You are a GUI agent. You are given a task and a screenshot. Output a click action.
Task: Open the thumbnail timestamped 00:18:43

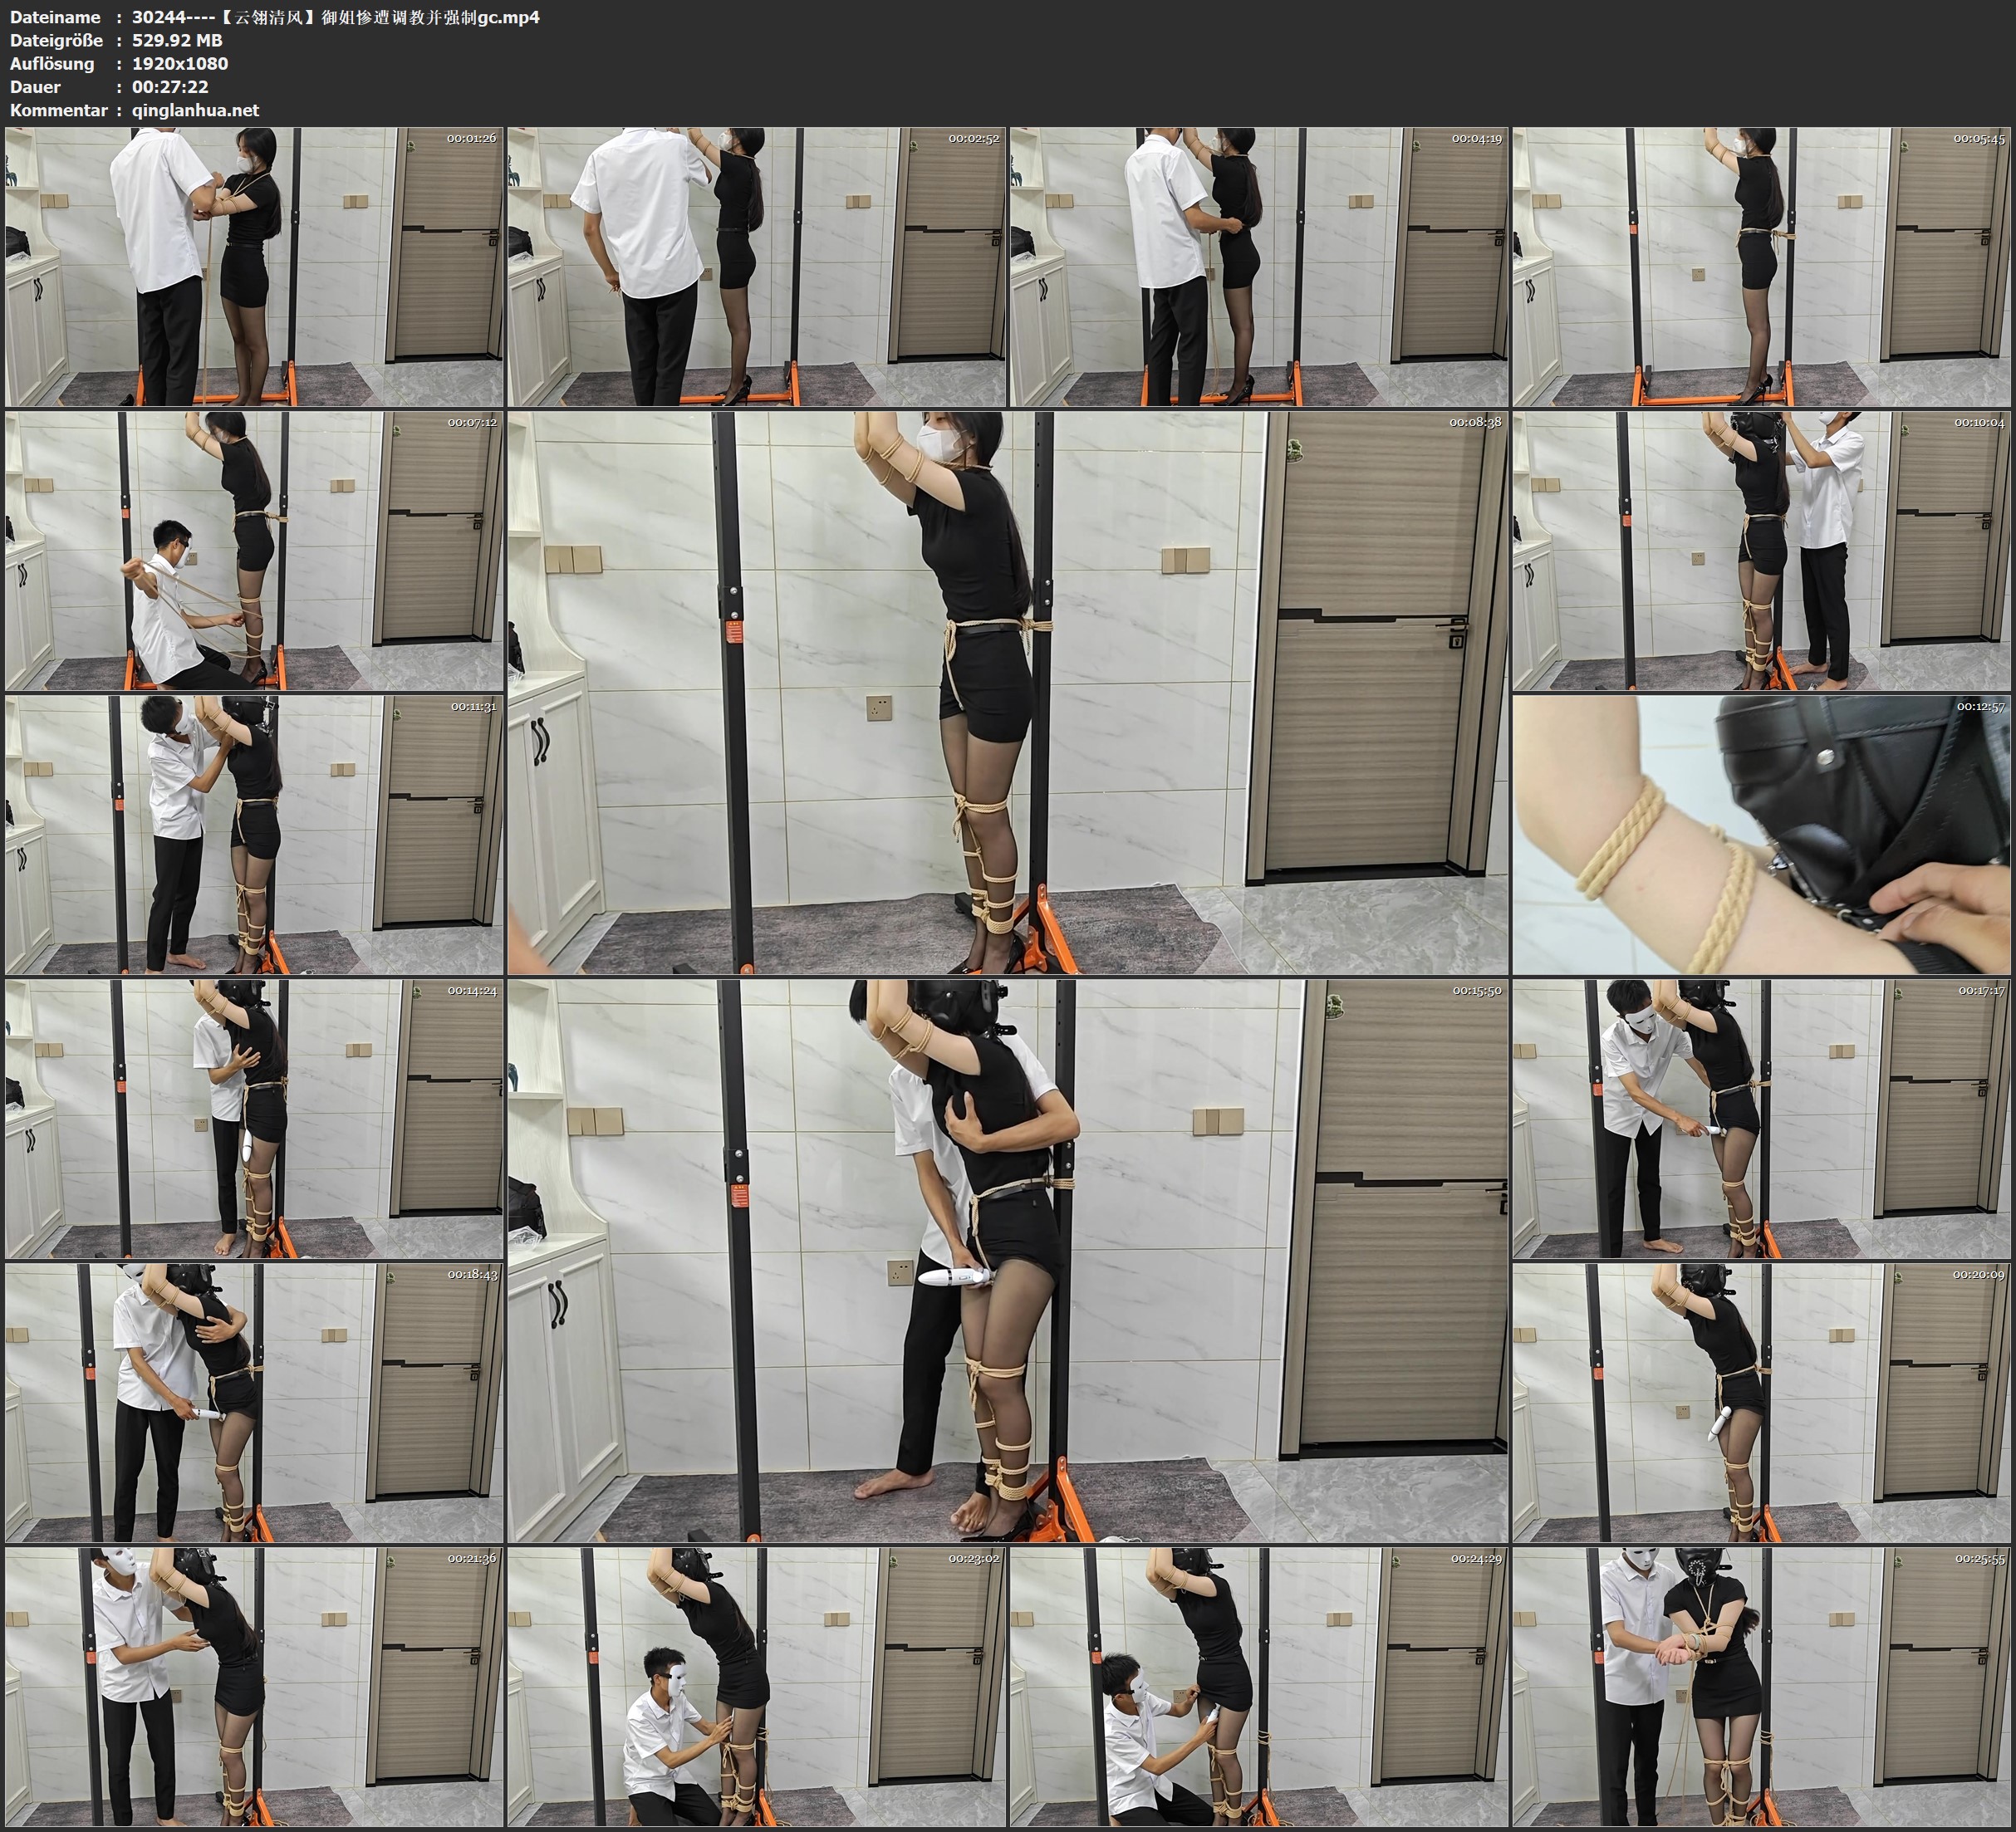tap(254, 1402)
